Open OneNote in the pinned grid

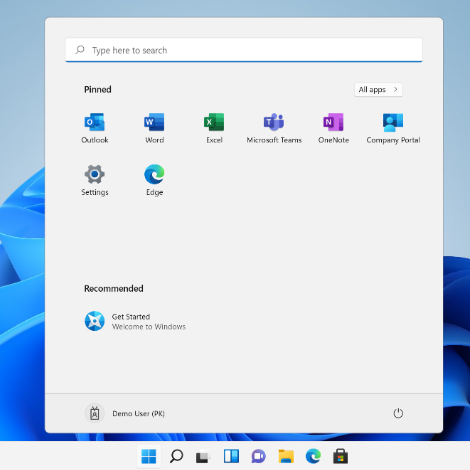tap(333, 128)
